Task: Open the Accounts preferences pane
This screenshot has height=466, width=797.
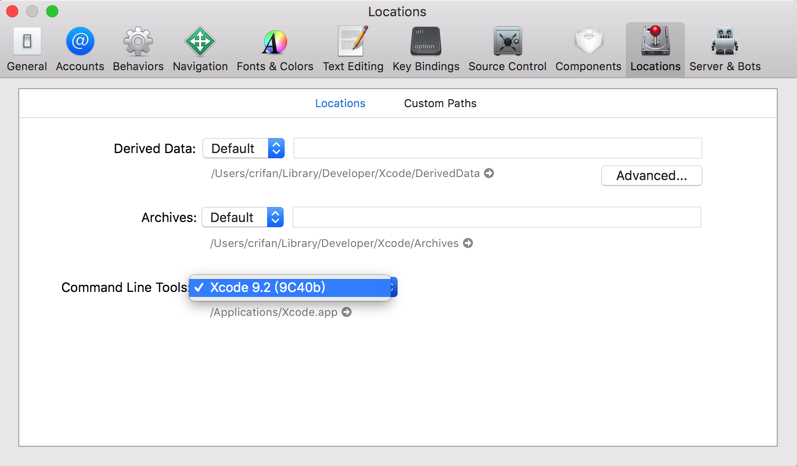Action: tap(80, 49)
